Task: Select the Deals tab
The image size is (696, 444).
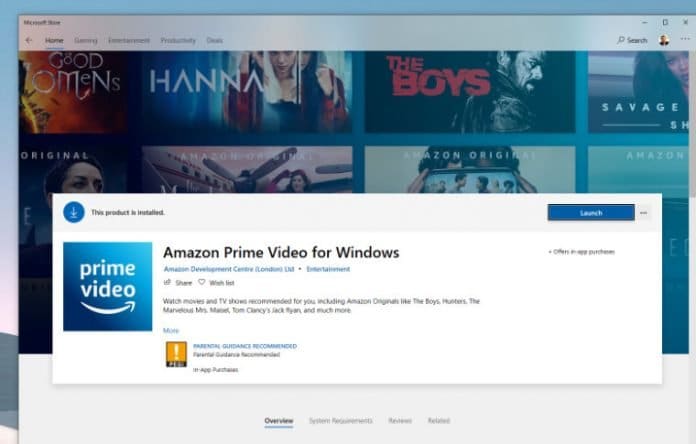Action: click(x=215, y=40)
